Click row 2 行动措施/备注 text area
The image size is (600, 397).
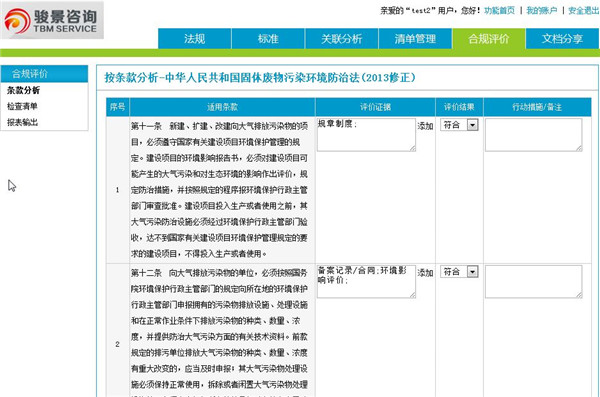533,281
